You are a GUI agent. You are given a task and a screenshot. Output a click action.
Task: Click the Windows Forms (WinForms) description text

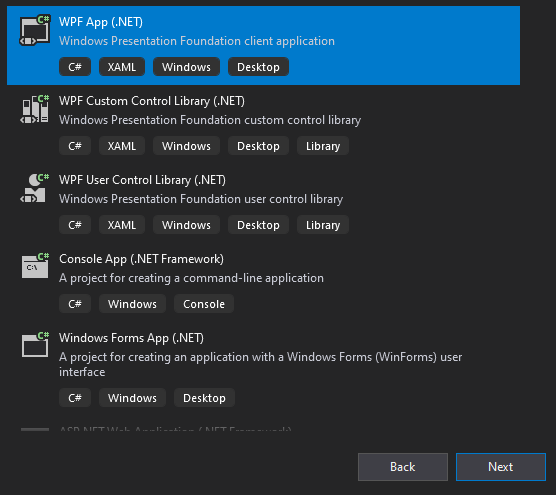(261, 365)
